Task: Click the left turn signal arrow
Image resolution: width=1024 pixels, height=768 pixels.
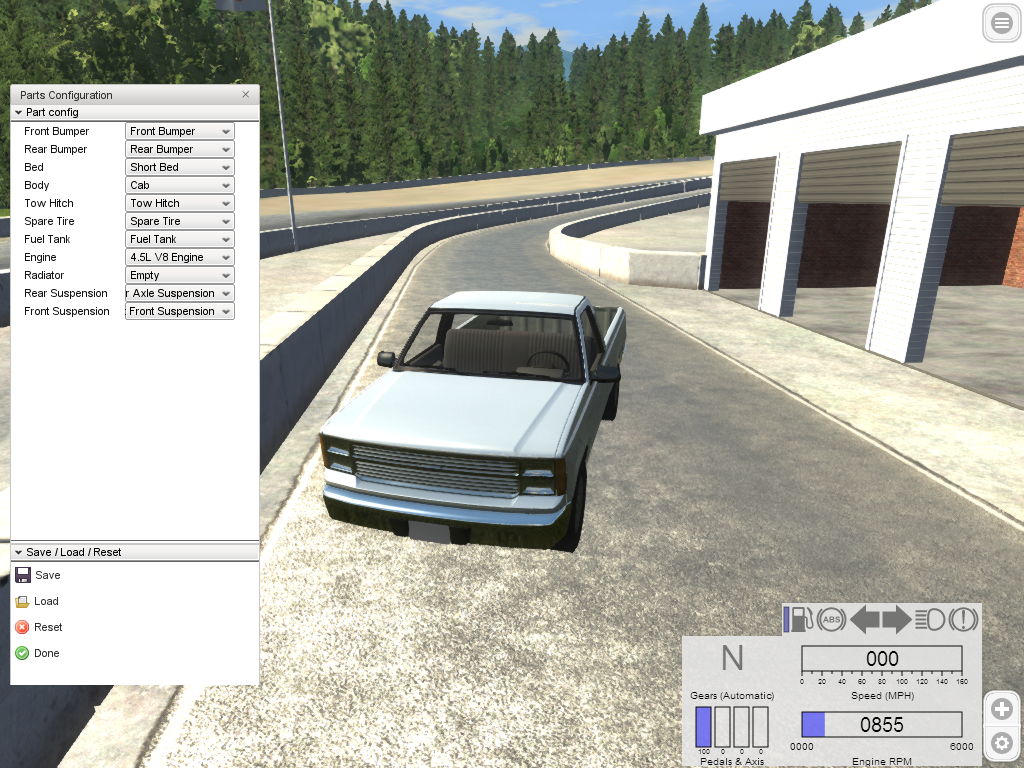Action: [865, 619]
